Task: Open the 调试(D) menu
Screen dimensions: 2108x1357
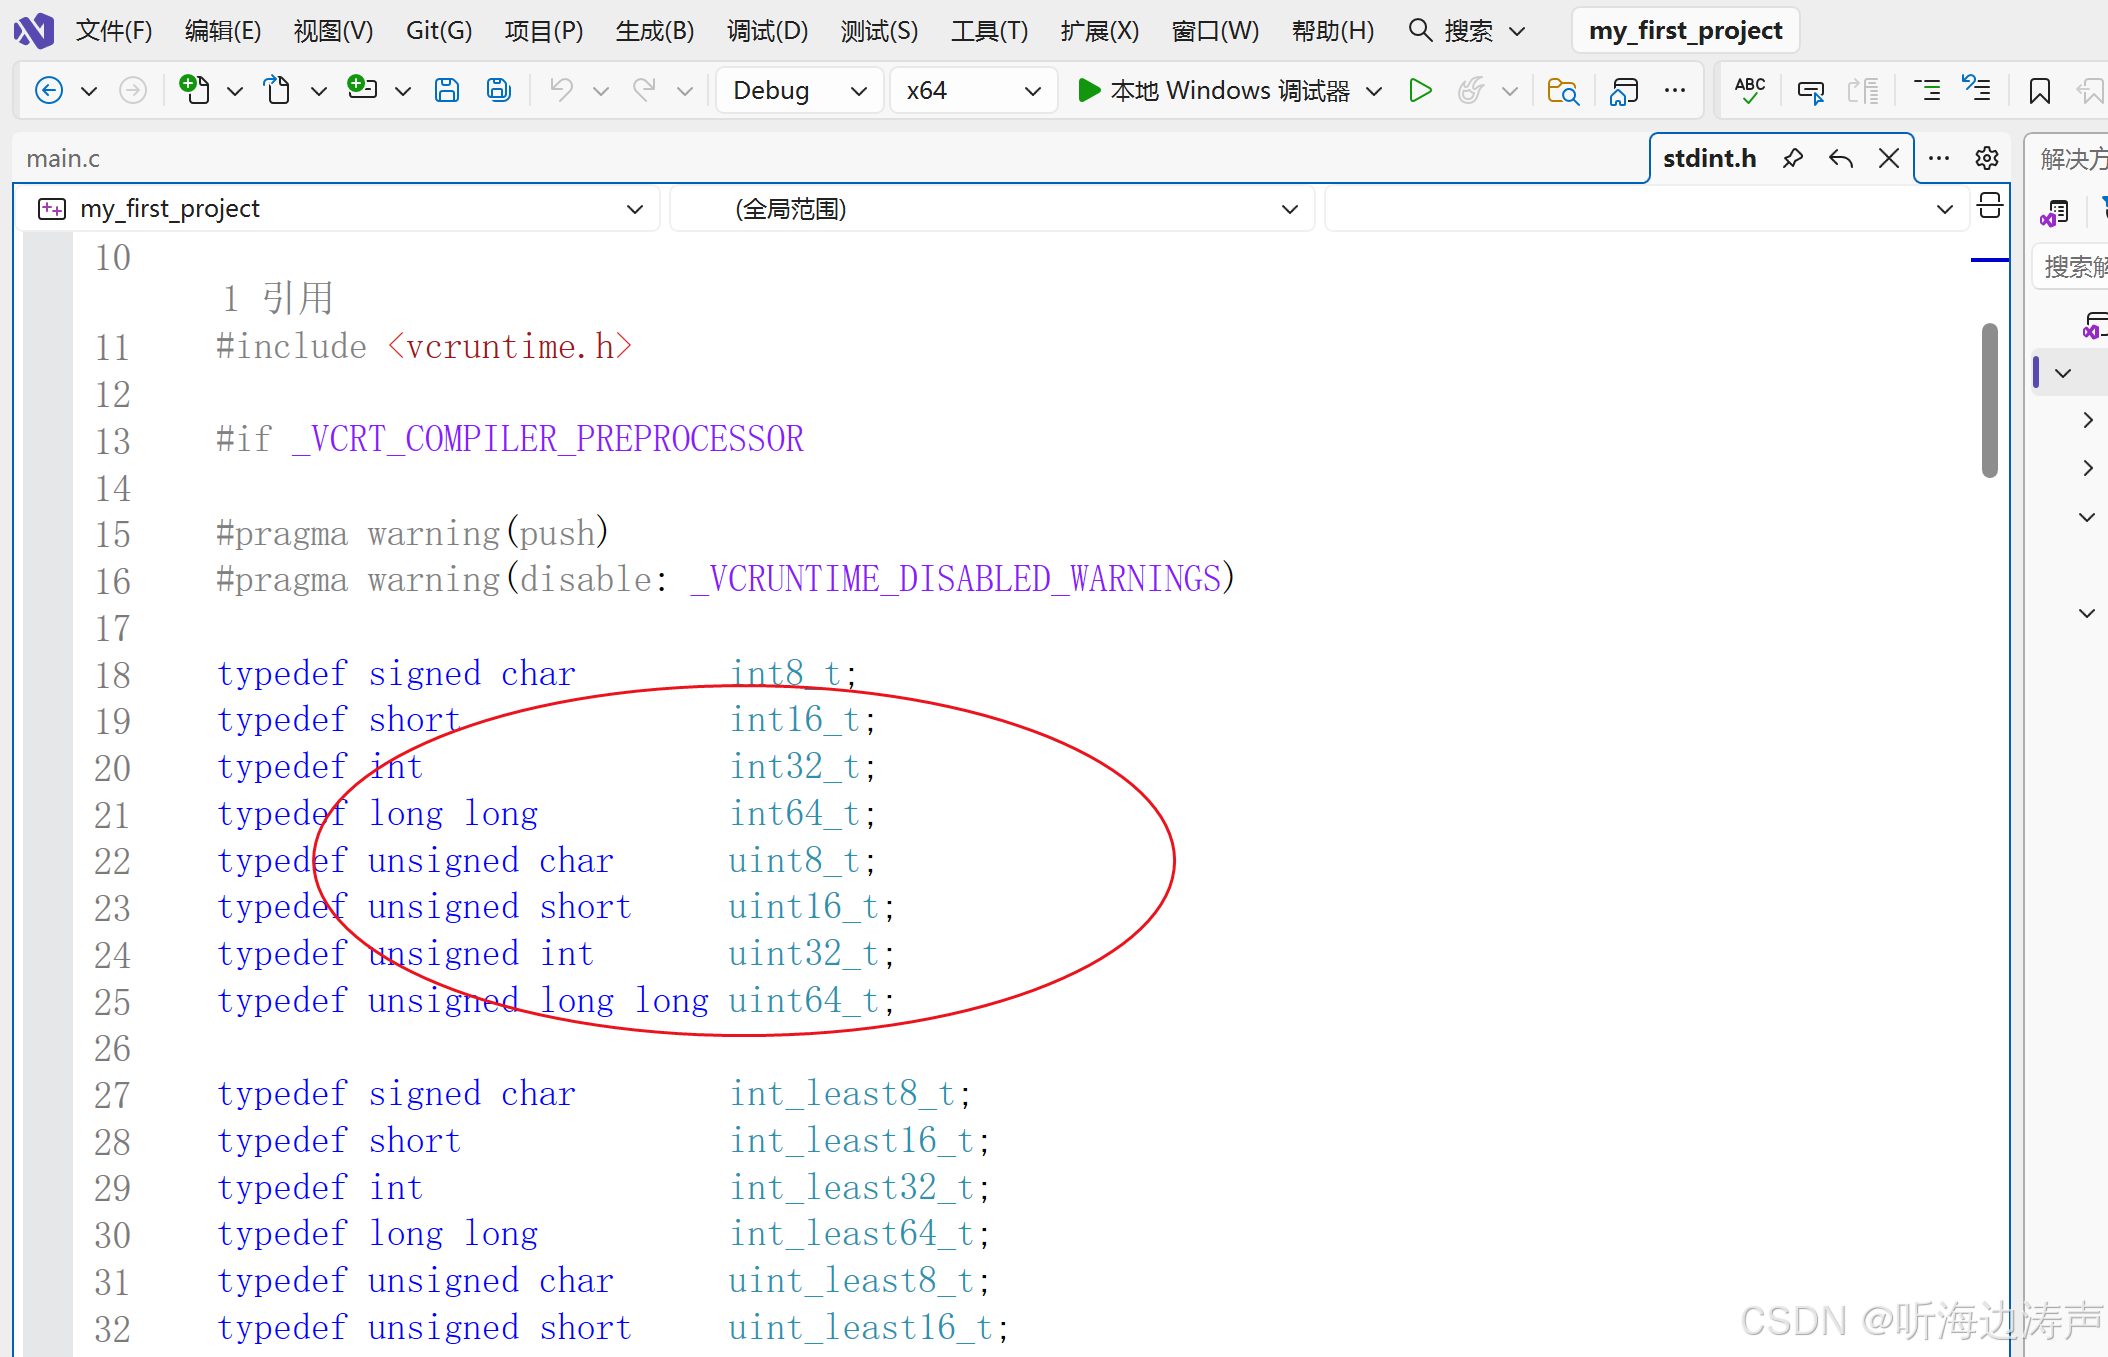Action: (x=767, y=31)
